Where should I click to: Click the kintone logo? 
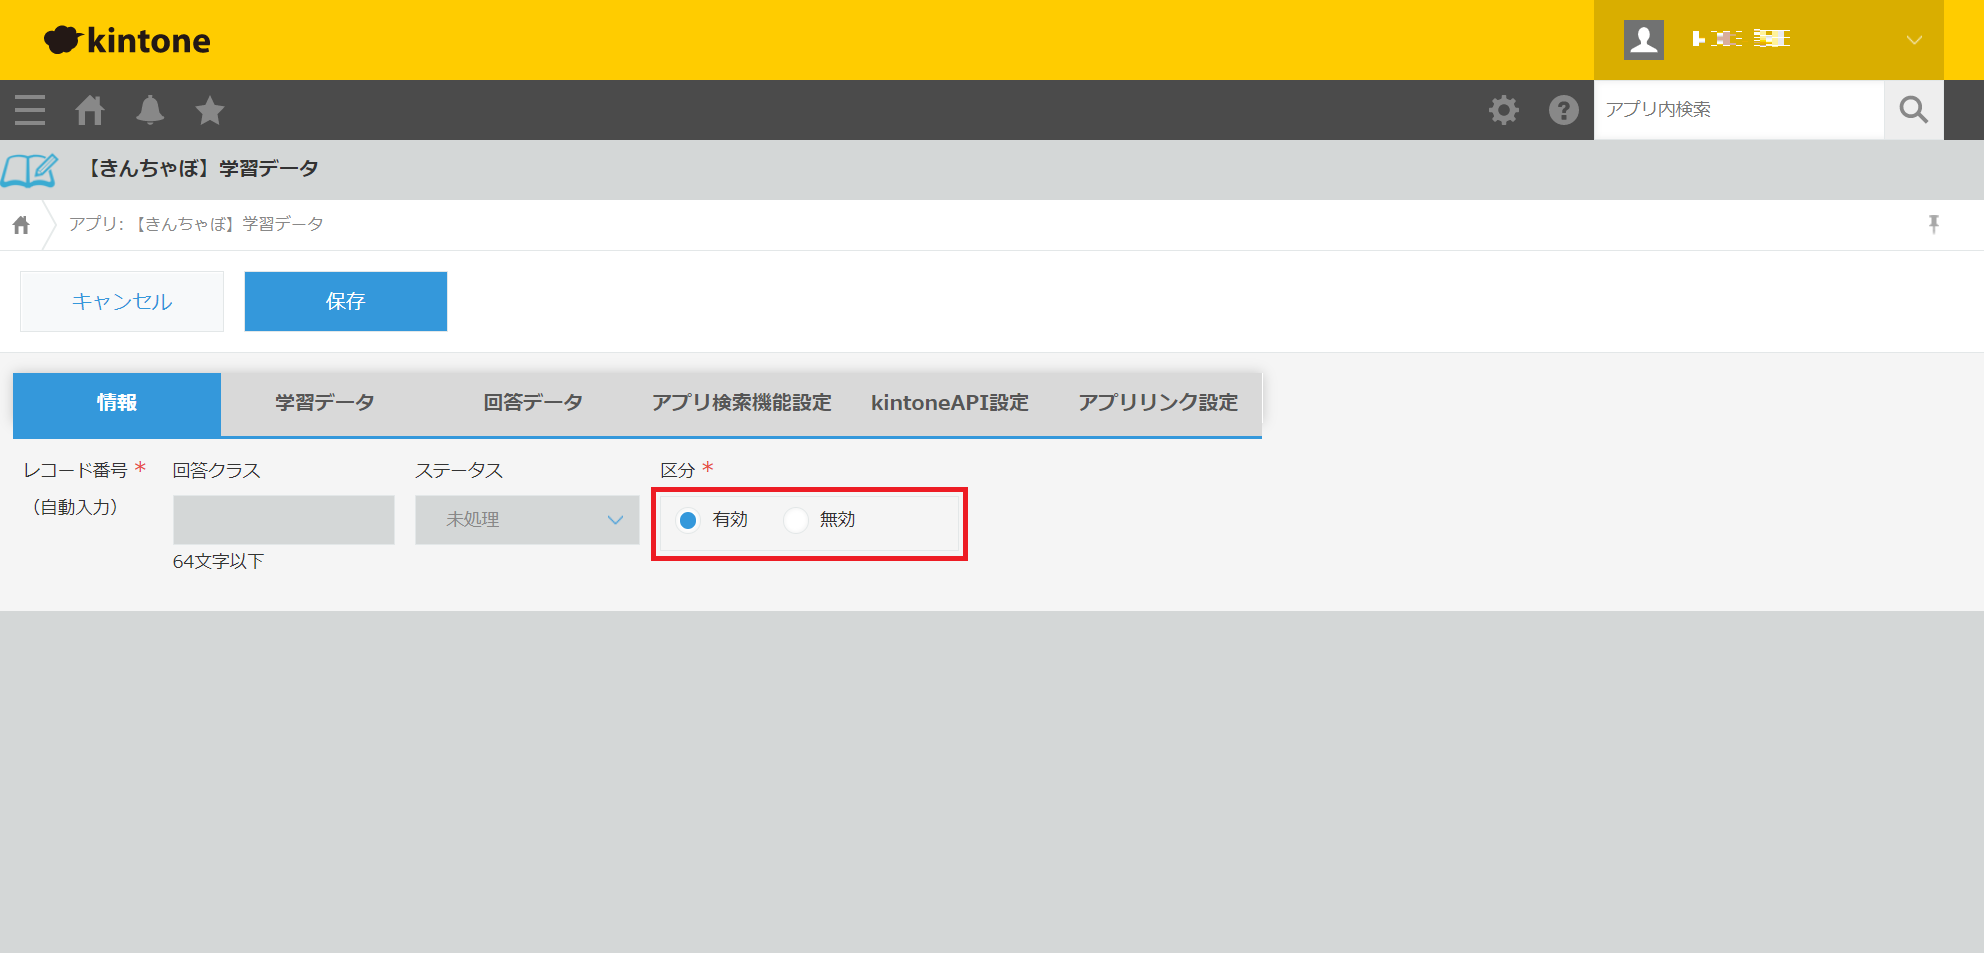[128, 40]
